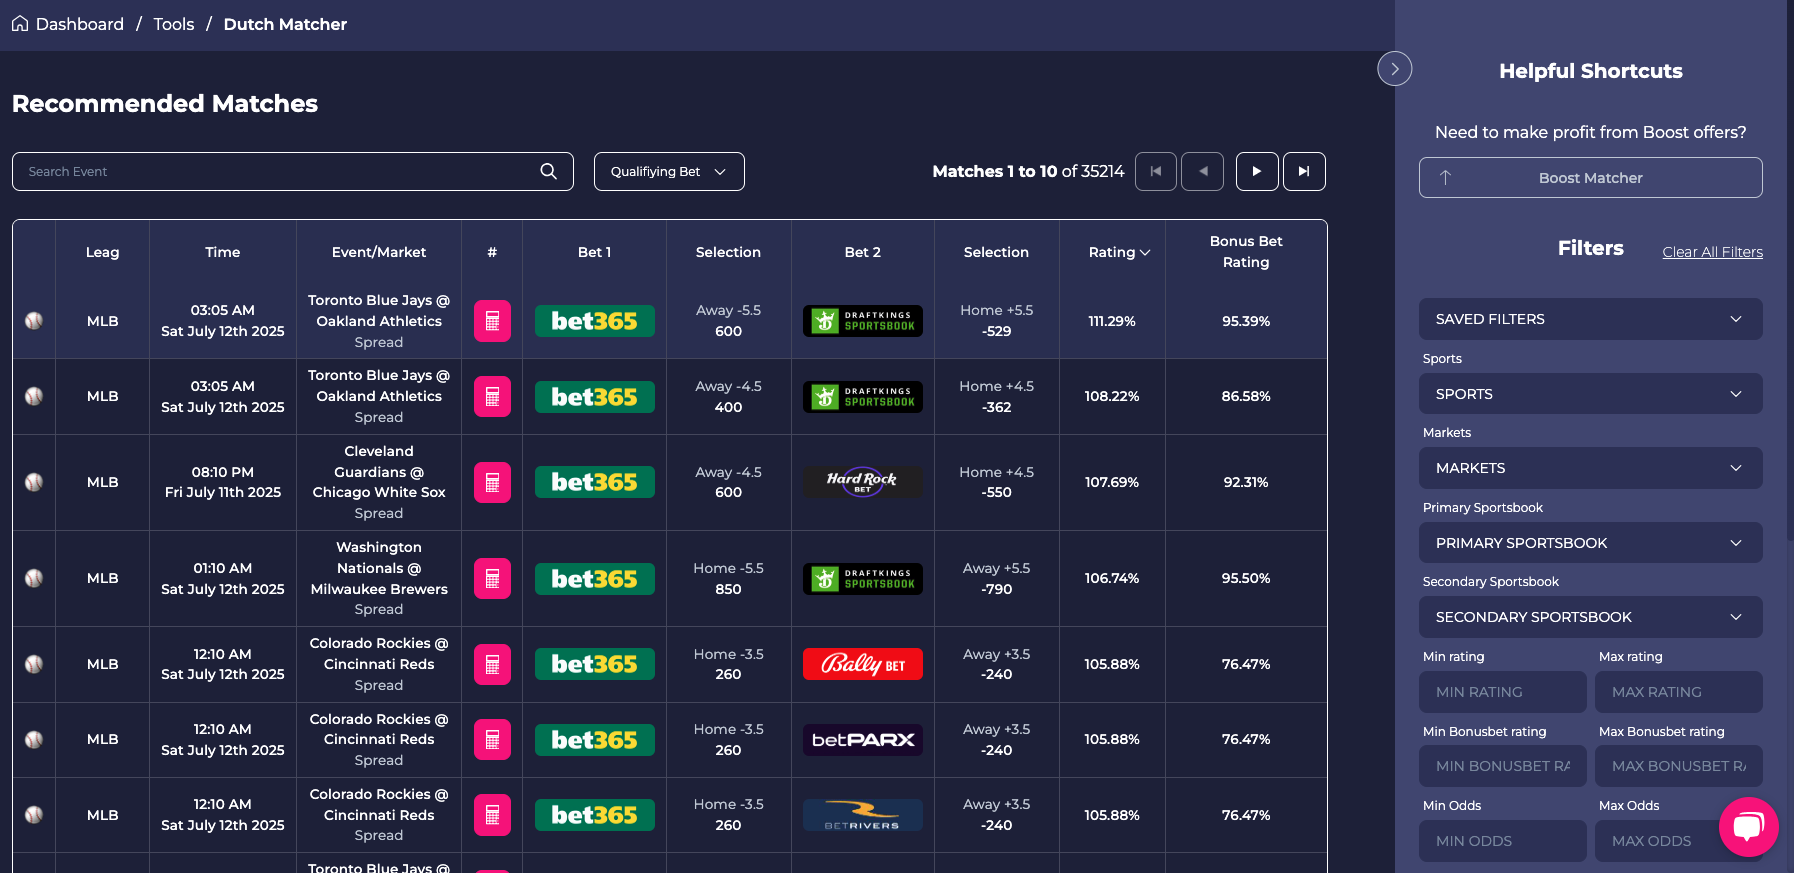The height and width of the screenshot is (873, 1794).
Task: Collapse the Helpful Shortcuts side panel
Action: pos(1395,69)
